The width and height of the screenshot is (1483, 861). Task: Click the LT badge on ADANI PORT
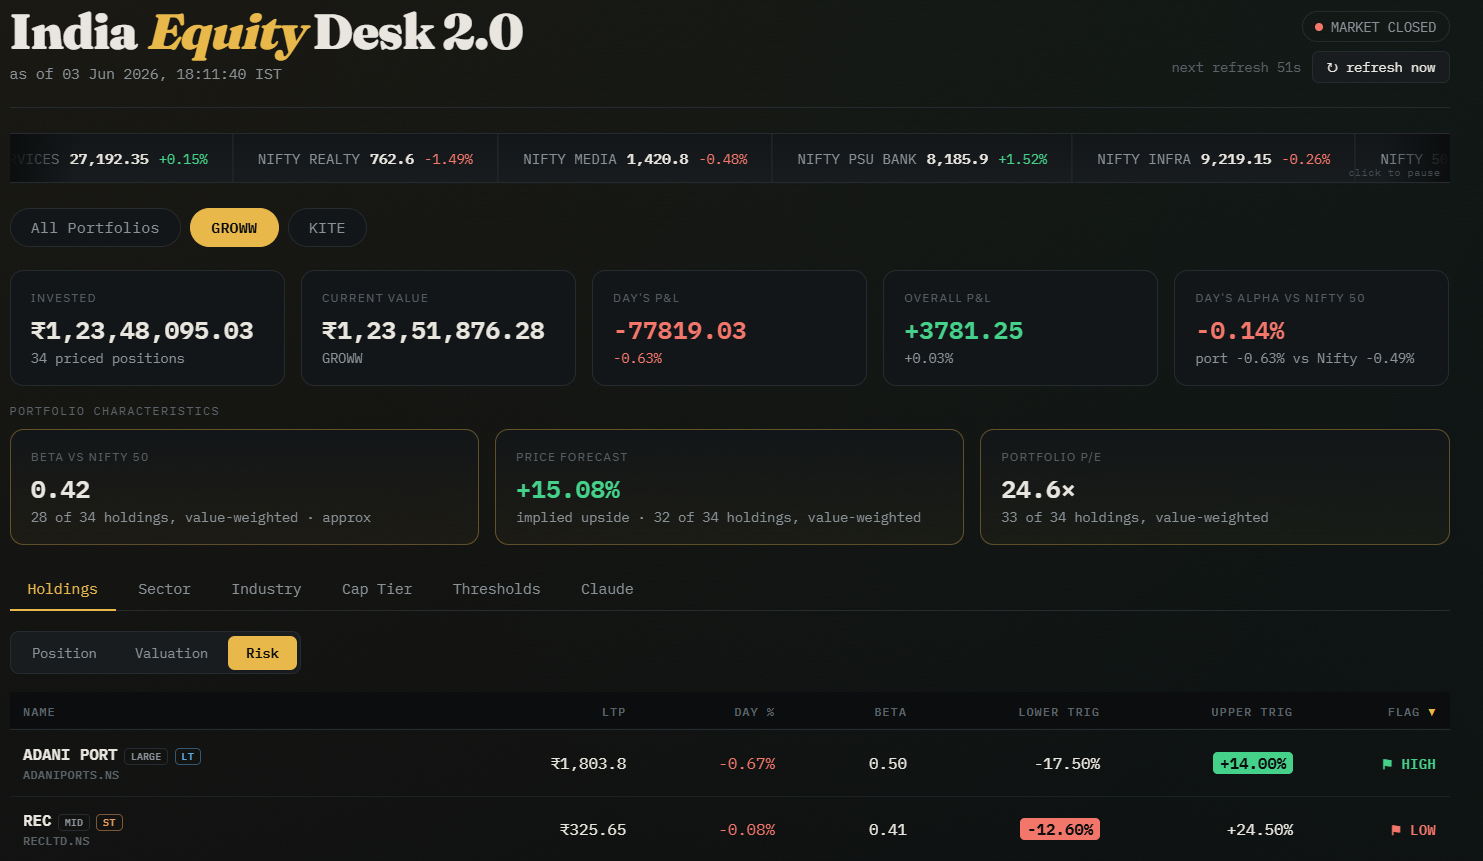click(x=188, y=756)
